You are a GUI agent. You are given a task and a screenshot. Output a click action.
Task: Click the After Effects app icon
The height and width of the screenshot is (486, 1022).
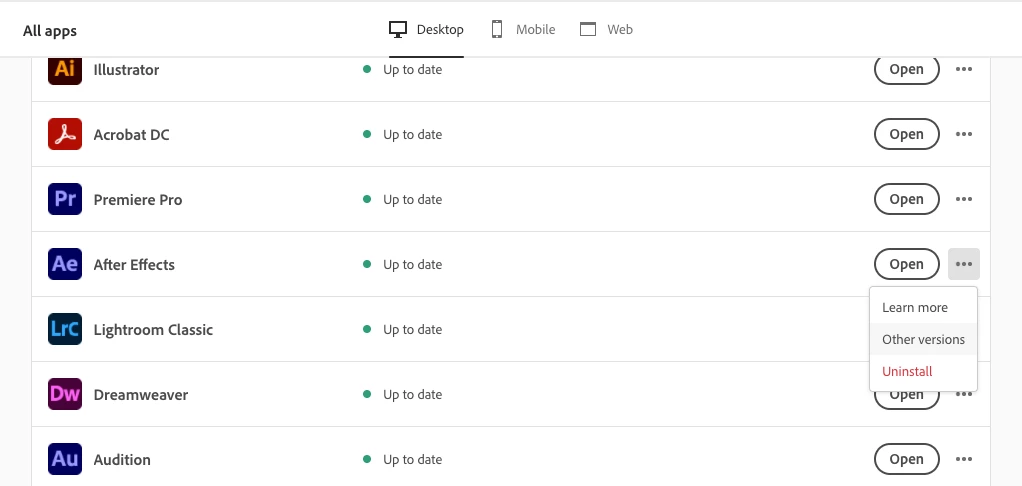coord(65,264)
